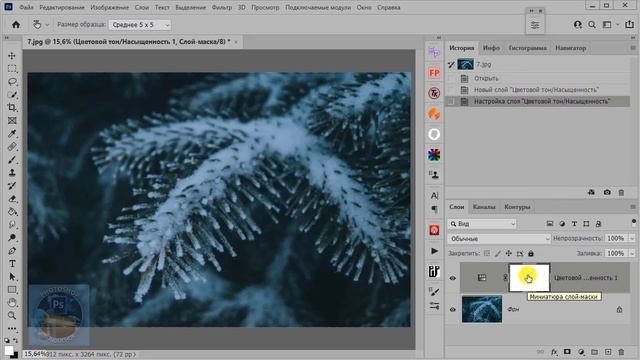Select the Move tool

tap(12, 56)
